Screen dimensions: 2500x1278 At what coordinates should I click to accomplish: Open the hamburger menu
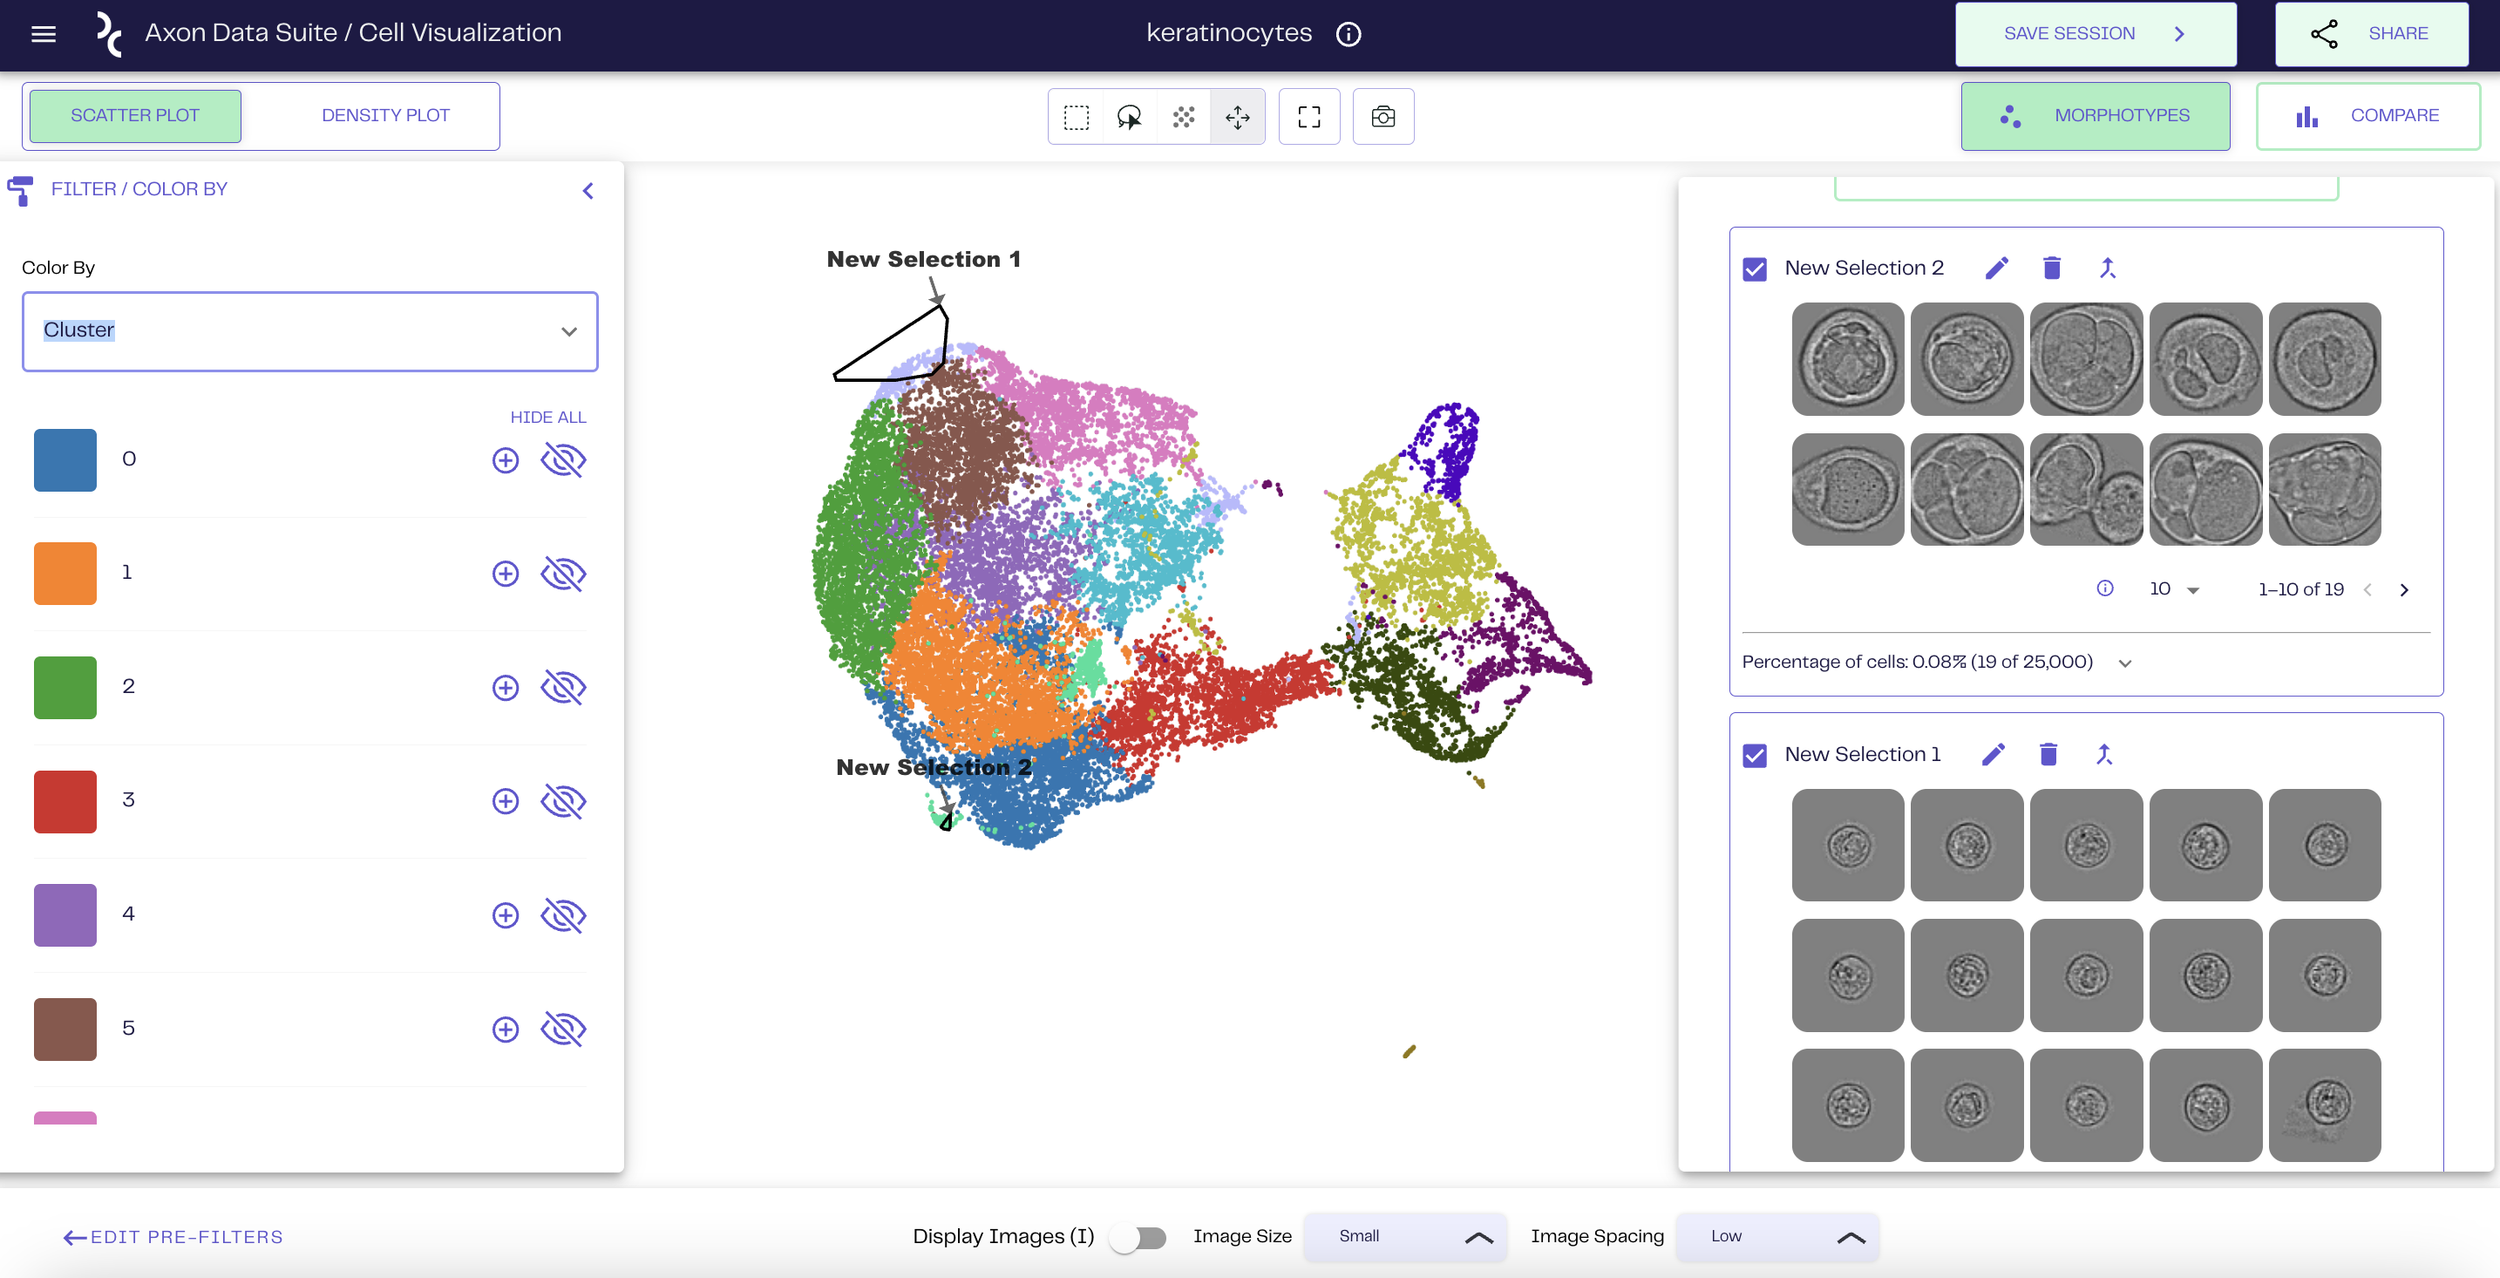(43, 34)
